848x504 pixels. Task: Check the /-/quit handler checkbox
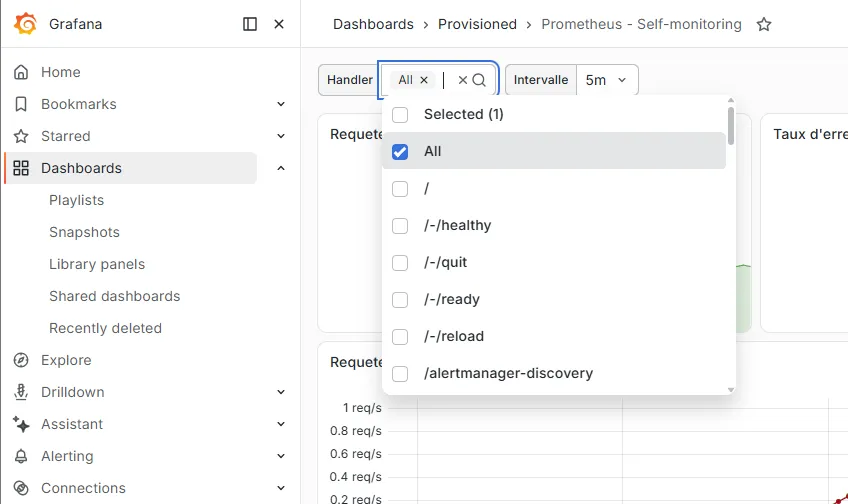pyautogui.click(x=400, y=263)
